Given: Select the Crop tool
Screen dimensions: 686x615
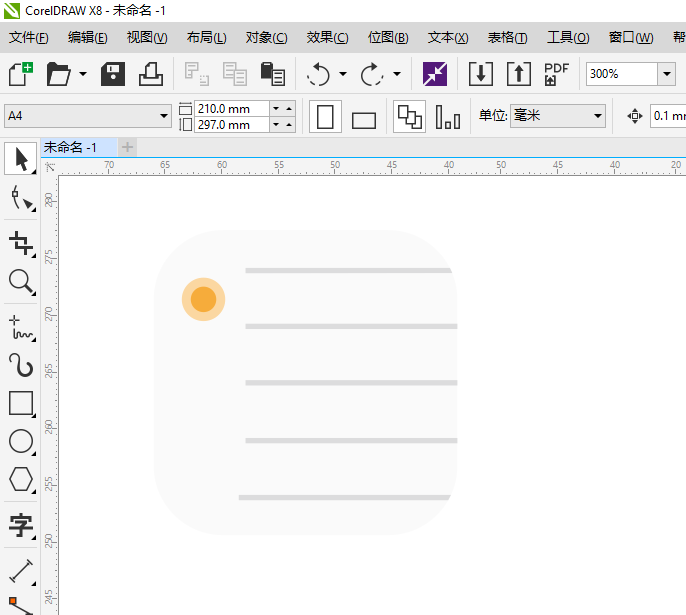Looking at the screenshot, I should click(x=20, y=241).
